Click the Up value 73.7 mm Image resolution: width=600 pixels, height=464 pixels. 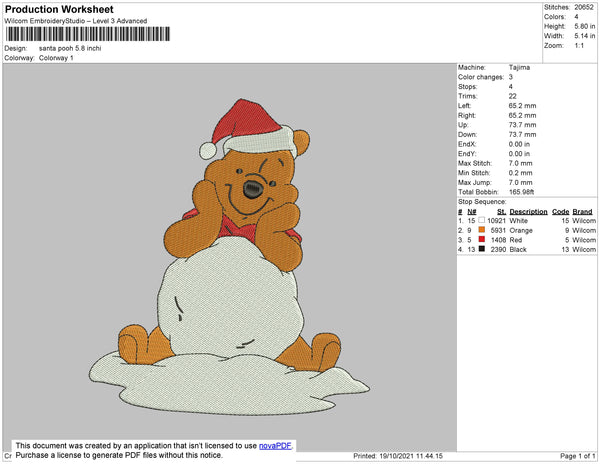click(522, 125)
